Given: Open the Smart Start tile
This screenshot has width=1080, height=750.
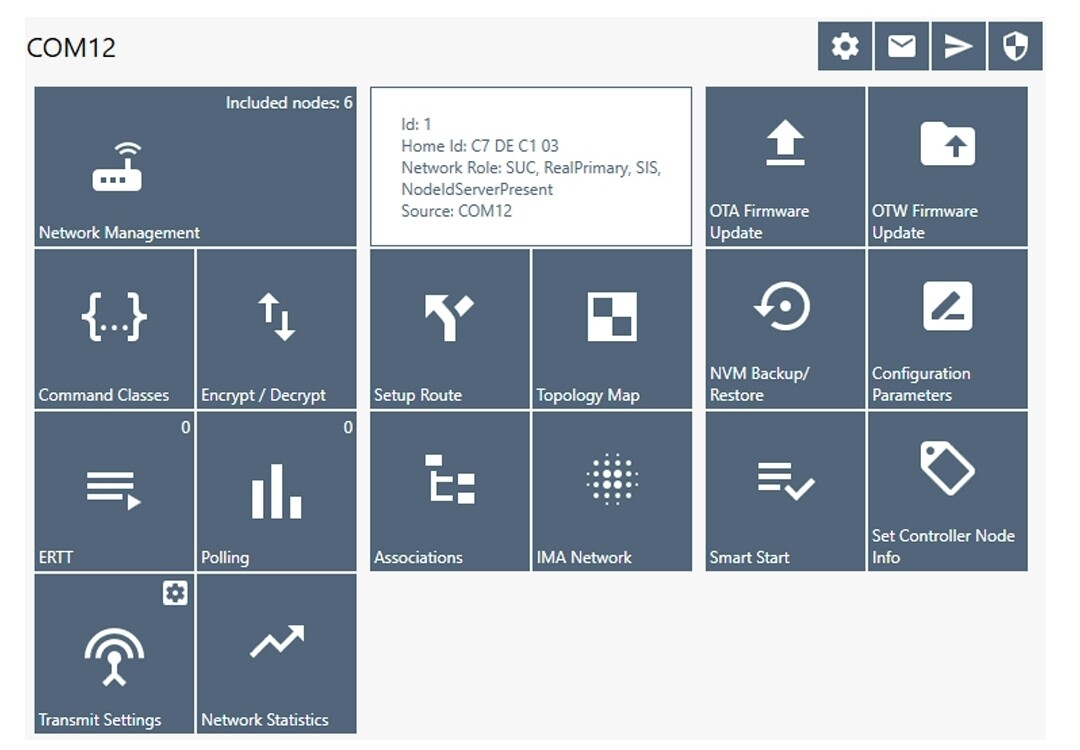Looking at the screenshot, I should click(x=785, y=491).
